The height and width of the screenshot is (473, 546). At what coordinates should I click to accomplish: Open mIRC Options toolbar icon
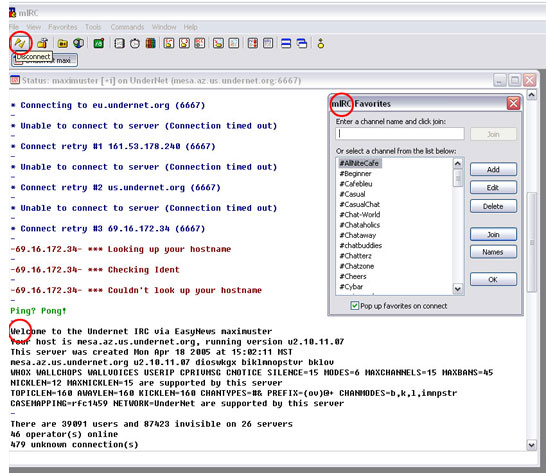click(x=42, y=43)
